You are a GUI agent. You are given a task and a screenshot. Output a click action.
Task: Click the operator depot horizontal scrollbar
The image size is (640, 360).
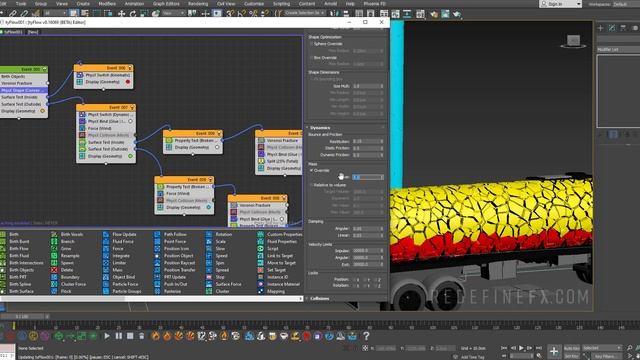(151, 299)
